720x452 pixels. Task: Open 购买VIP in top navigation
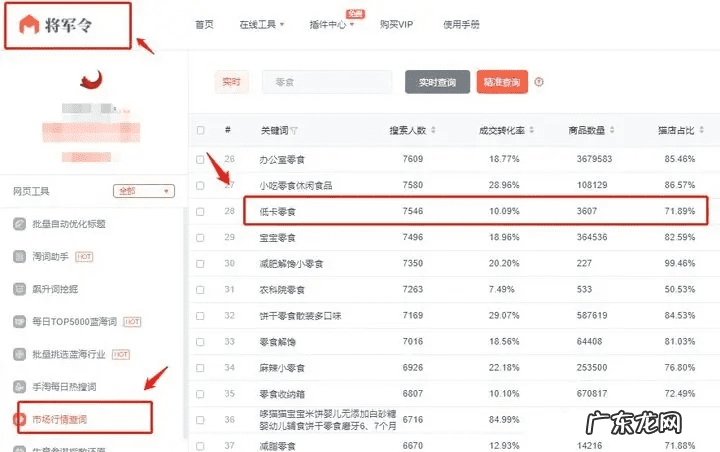click(396, 24)
